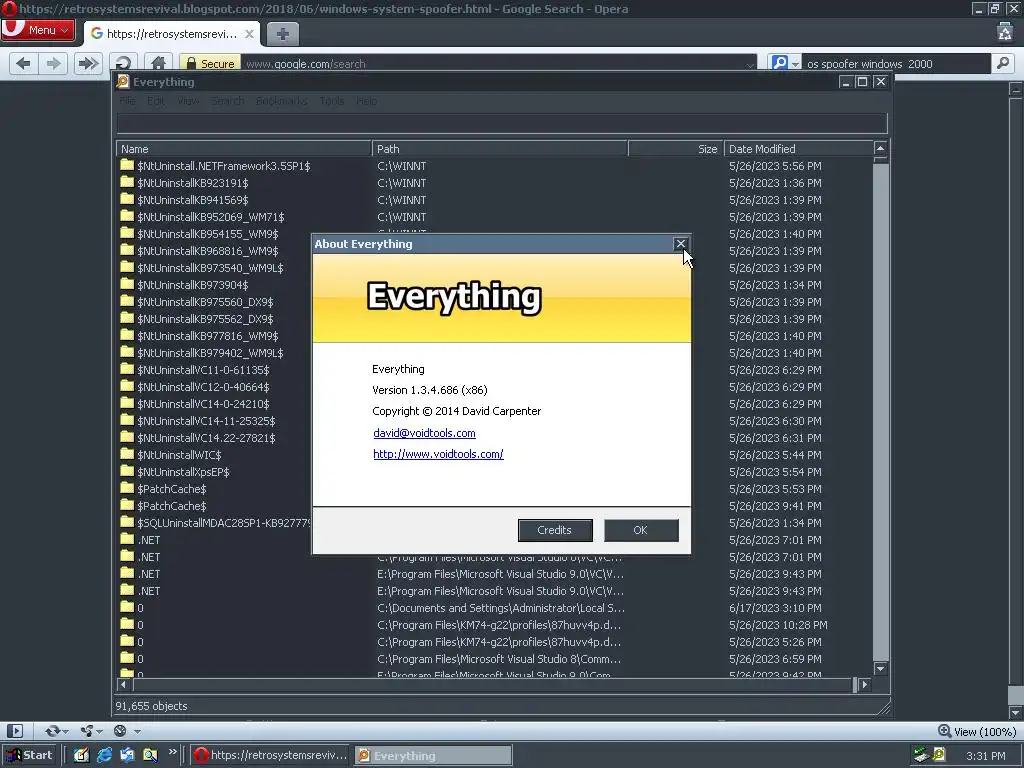Open the View menu in Everything
1024x768 pixels.
pos(188,101)
